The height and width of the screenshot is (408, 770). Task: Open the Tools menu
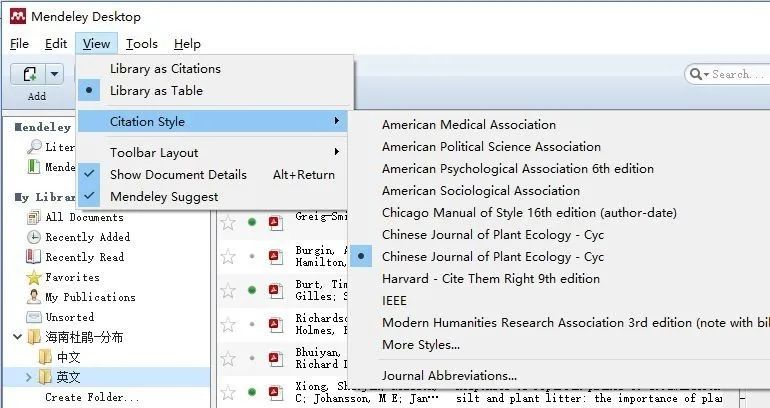click(141, 44)
